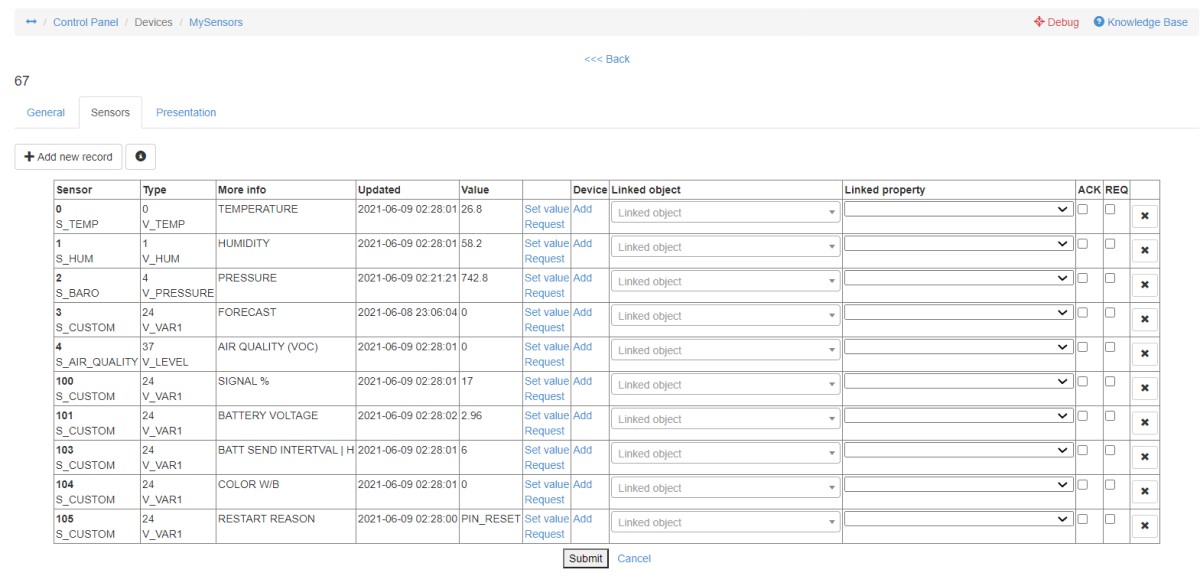
Task: Go back using the <<< Back link
Action: 607,59
